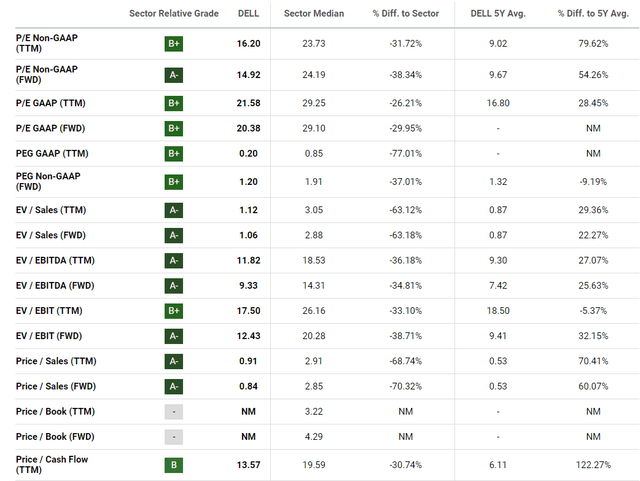Click the B grade badge for Price / Cash Flow

click(x=174, y=464)
